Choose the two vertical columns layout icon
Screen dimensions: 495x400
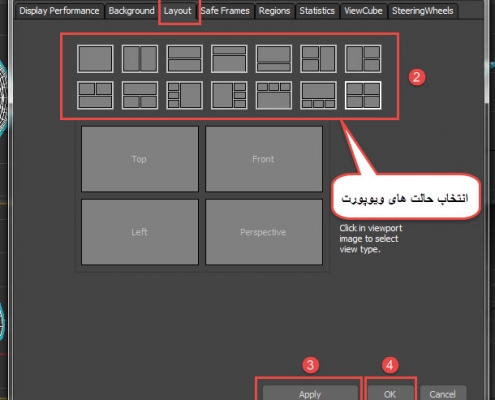pos(140,59)
